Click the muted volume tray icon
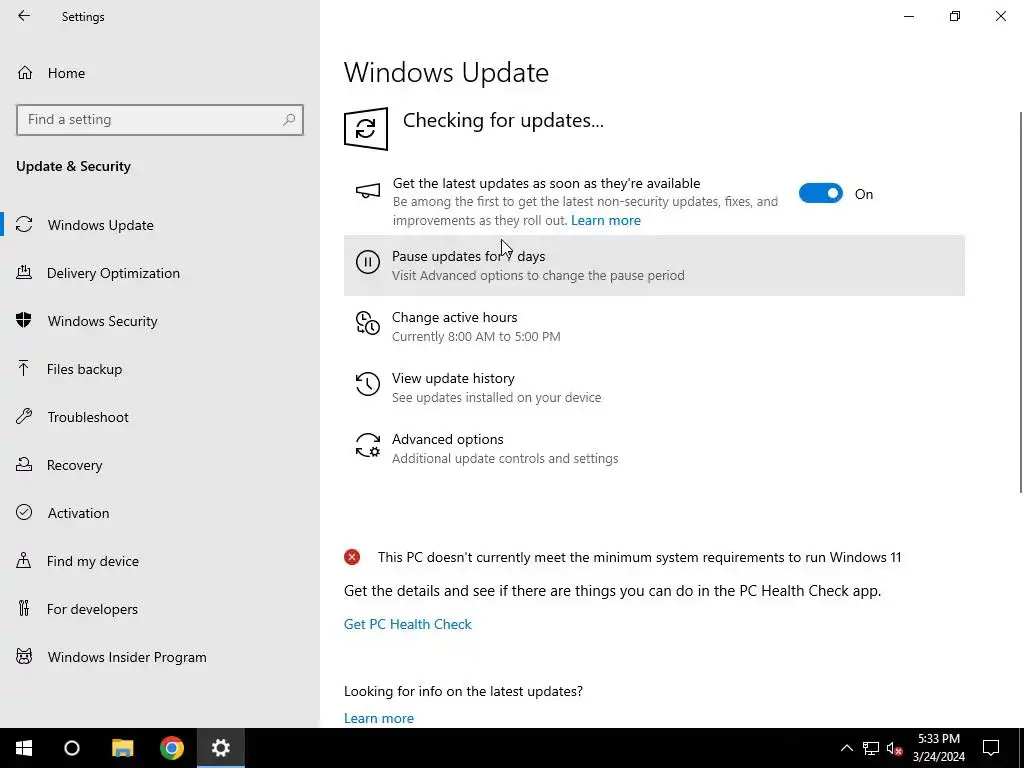The width and height of the screenshot is (1024, 768). click(x=895, y=748)
